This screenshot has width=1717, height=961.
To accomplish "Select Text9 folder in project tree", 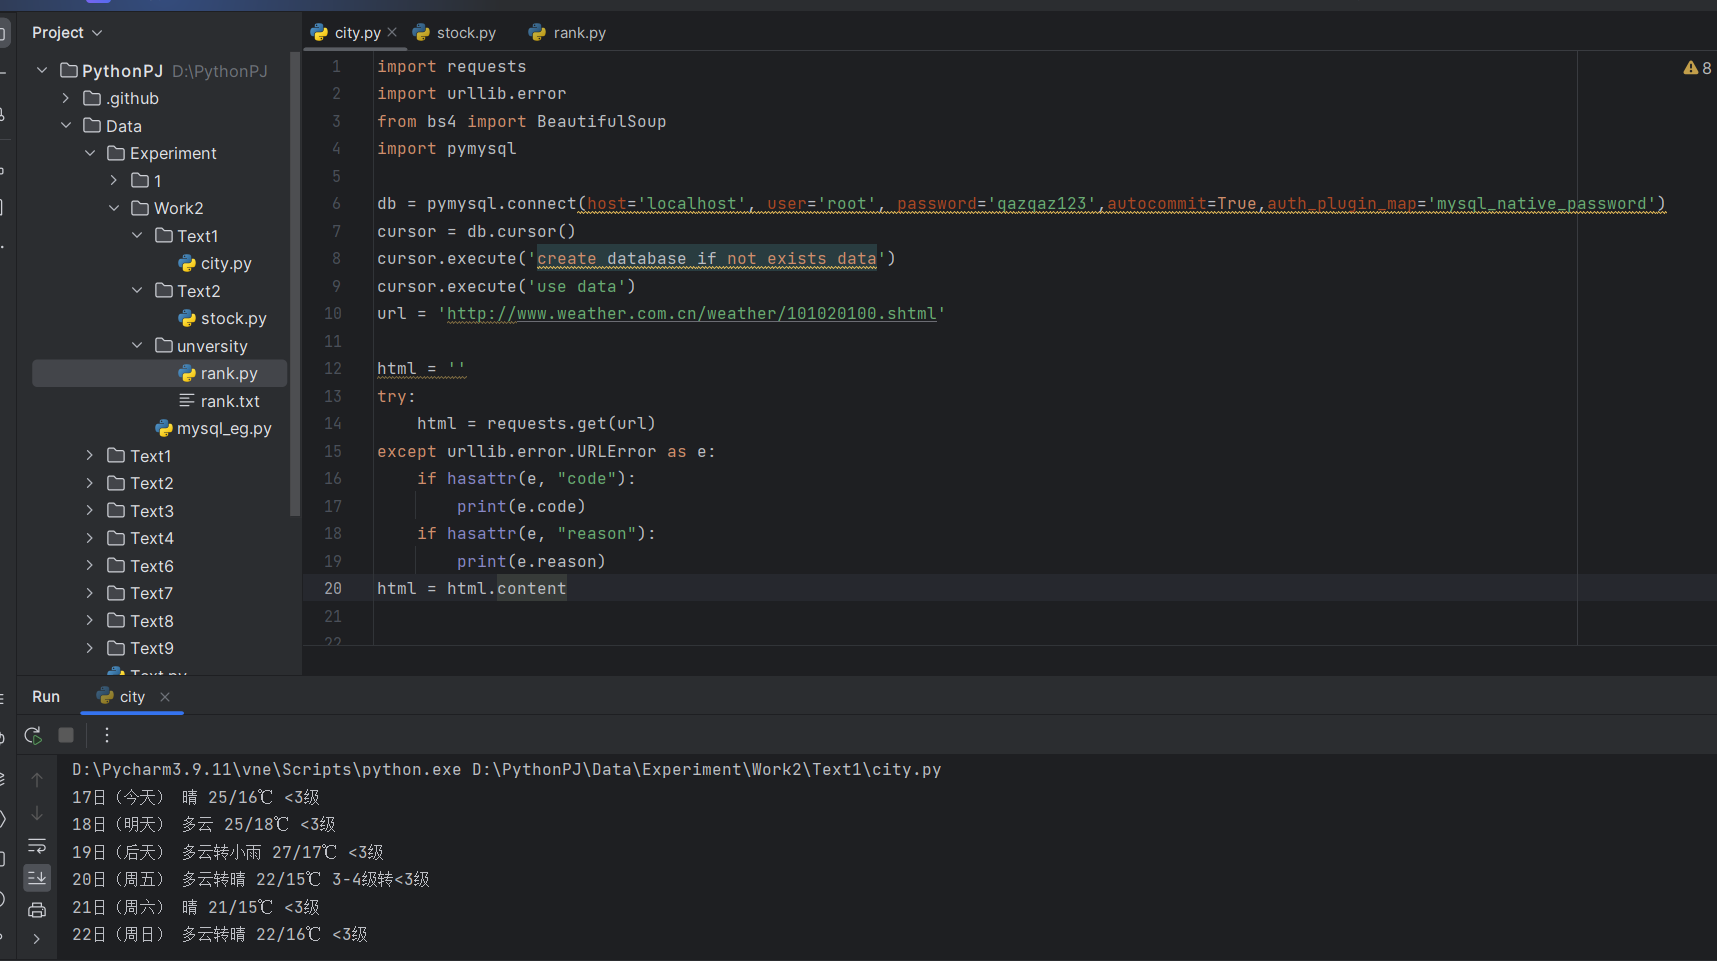I will 140,648.
